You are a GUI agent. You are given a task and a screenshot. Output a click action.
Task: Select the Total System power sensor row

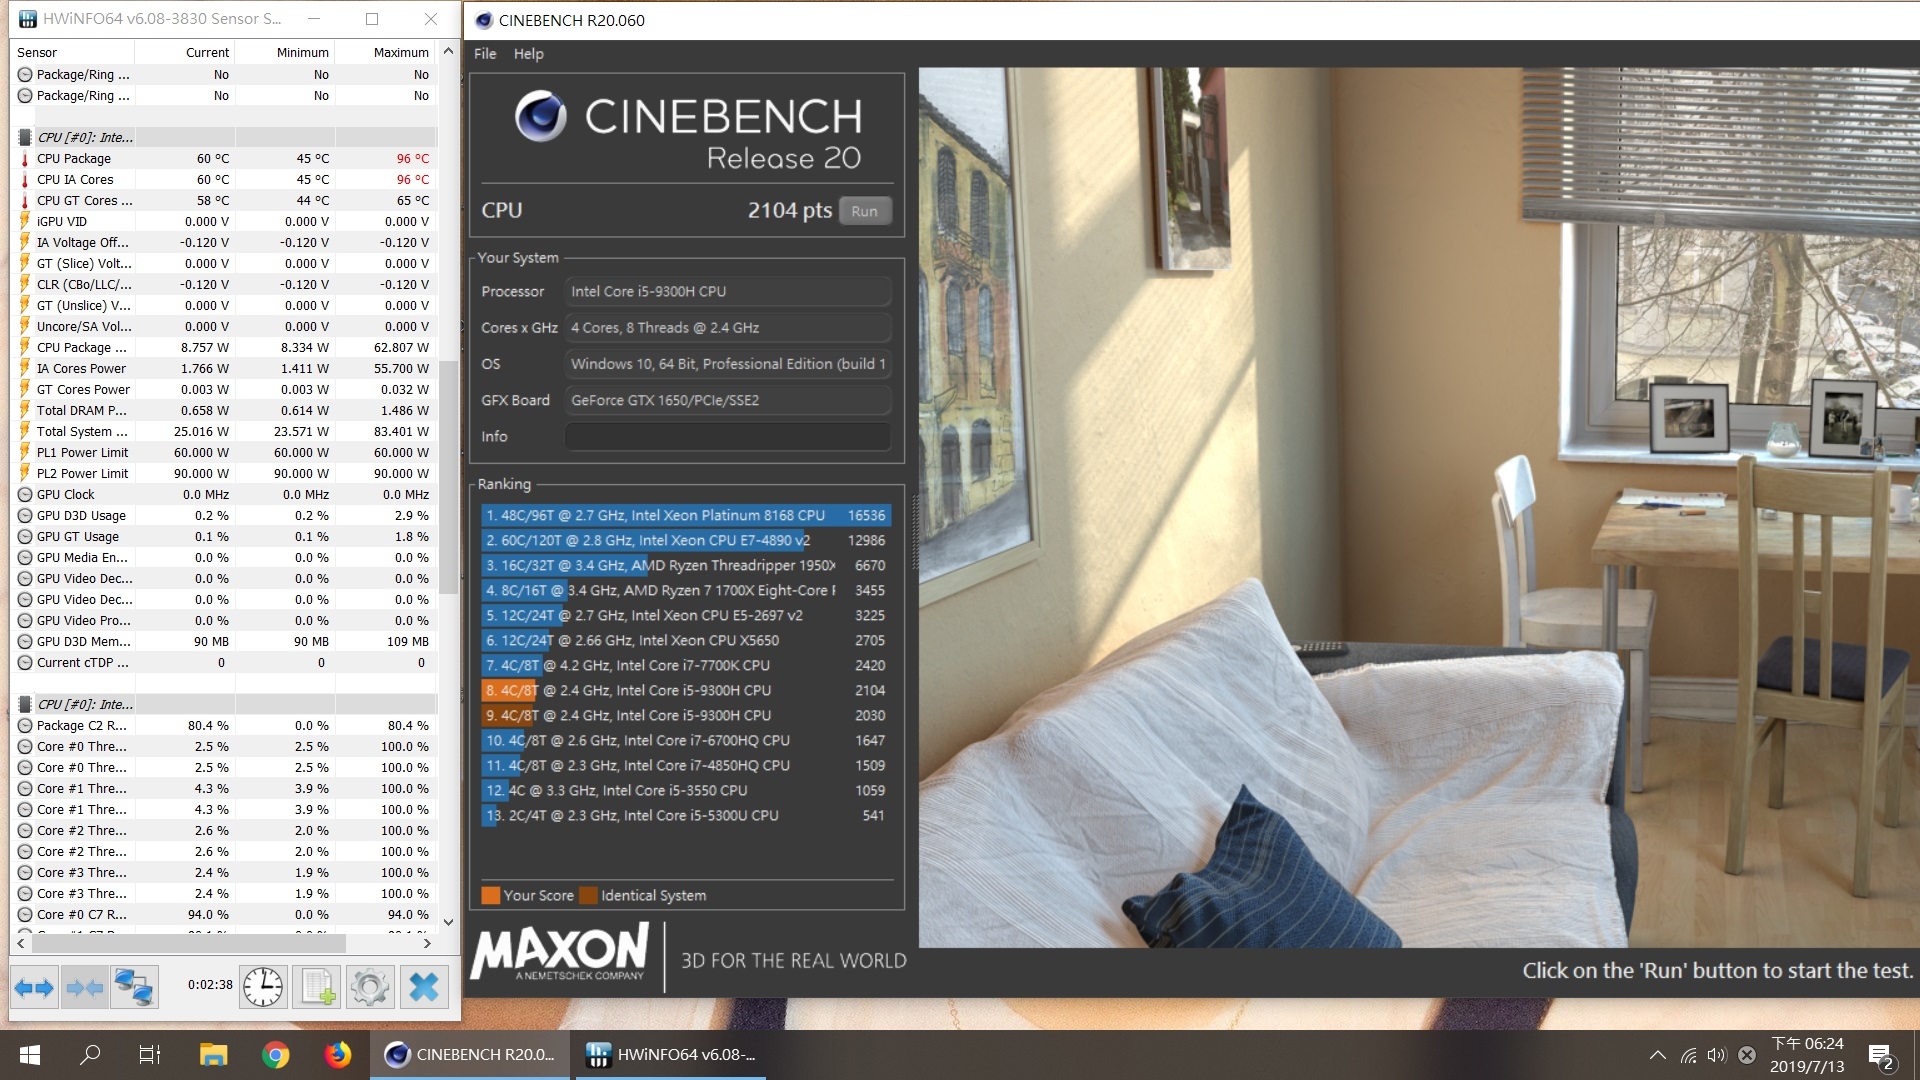pyautogui.click(x=224, y=432)
